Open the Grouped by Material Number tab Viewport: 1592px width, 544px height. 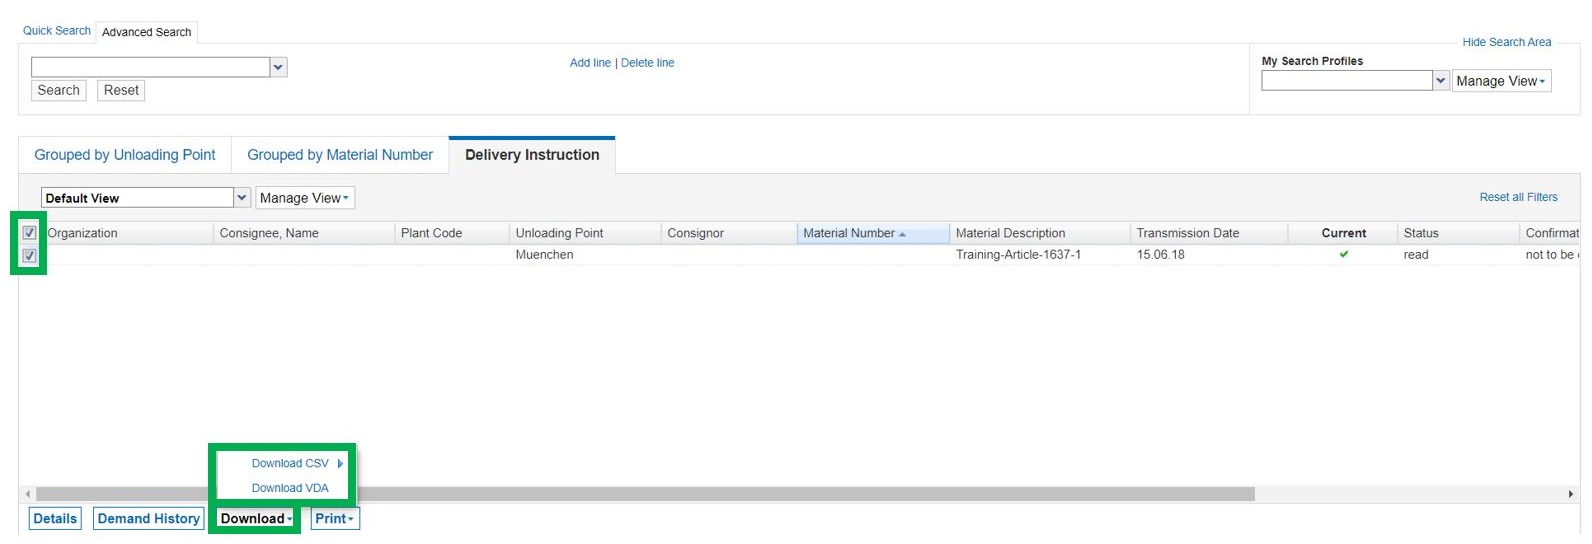[x=340, y=155]
